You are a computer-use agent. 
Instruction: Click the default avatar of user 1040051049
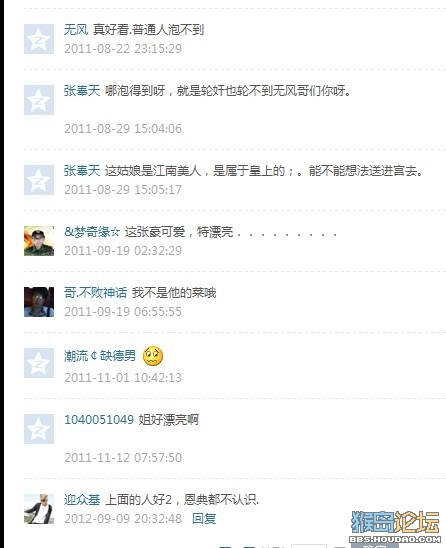pos(39,429)
